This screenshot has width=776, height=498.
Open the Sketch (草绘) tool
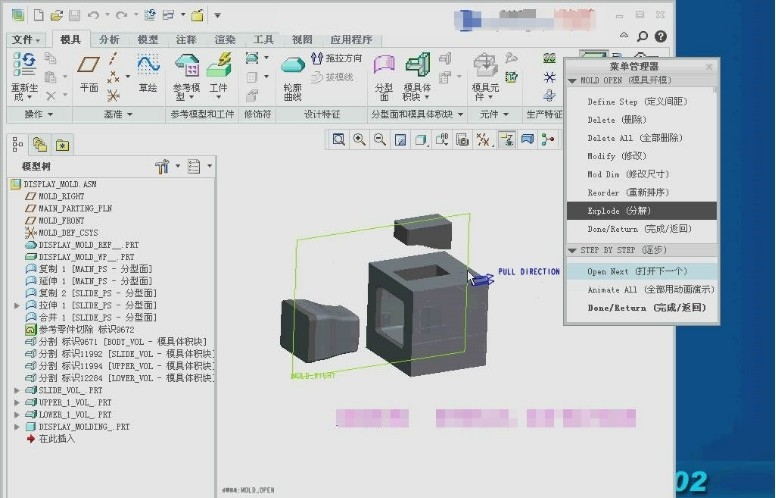pyautogui.click(x=148, y=65)
